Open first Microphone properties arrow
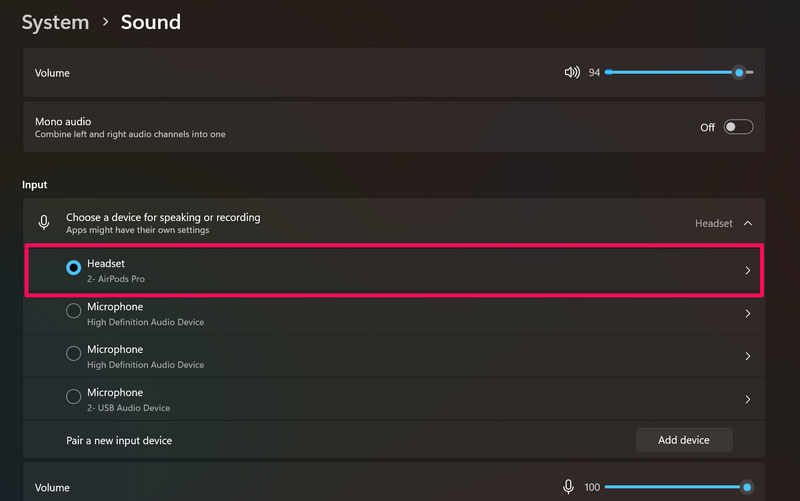Image resolution: width=800 pixels, height=501 pixels. point(748,313)
